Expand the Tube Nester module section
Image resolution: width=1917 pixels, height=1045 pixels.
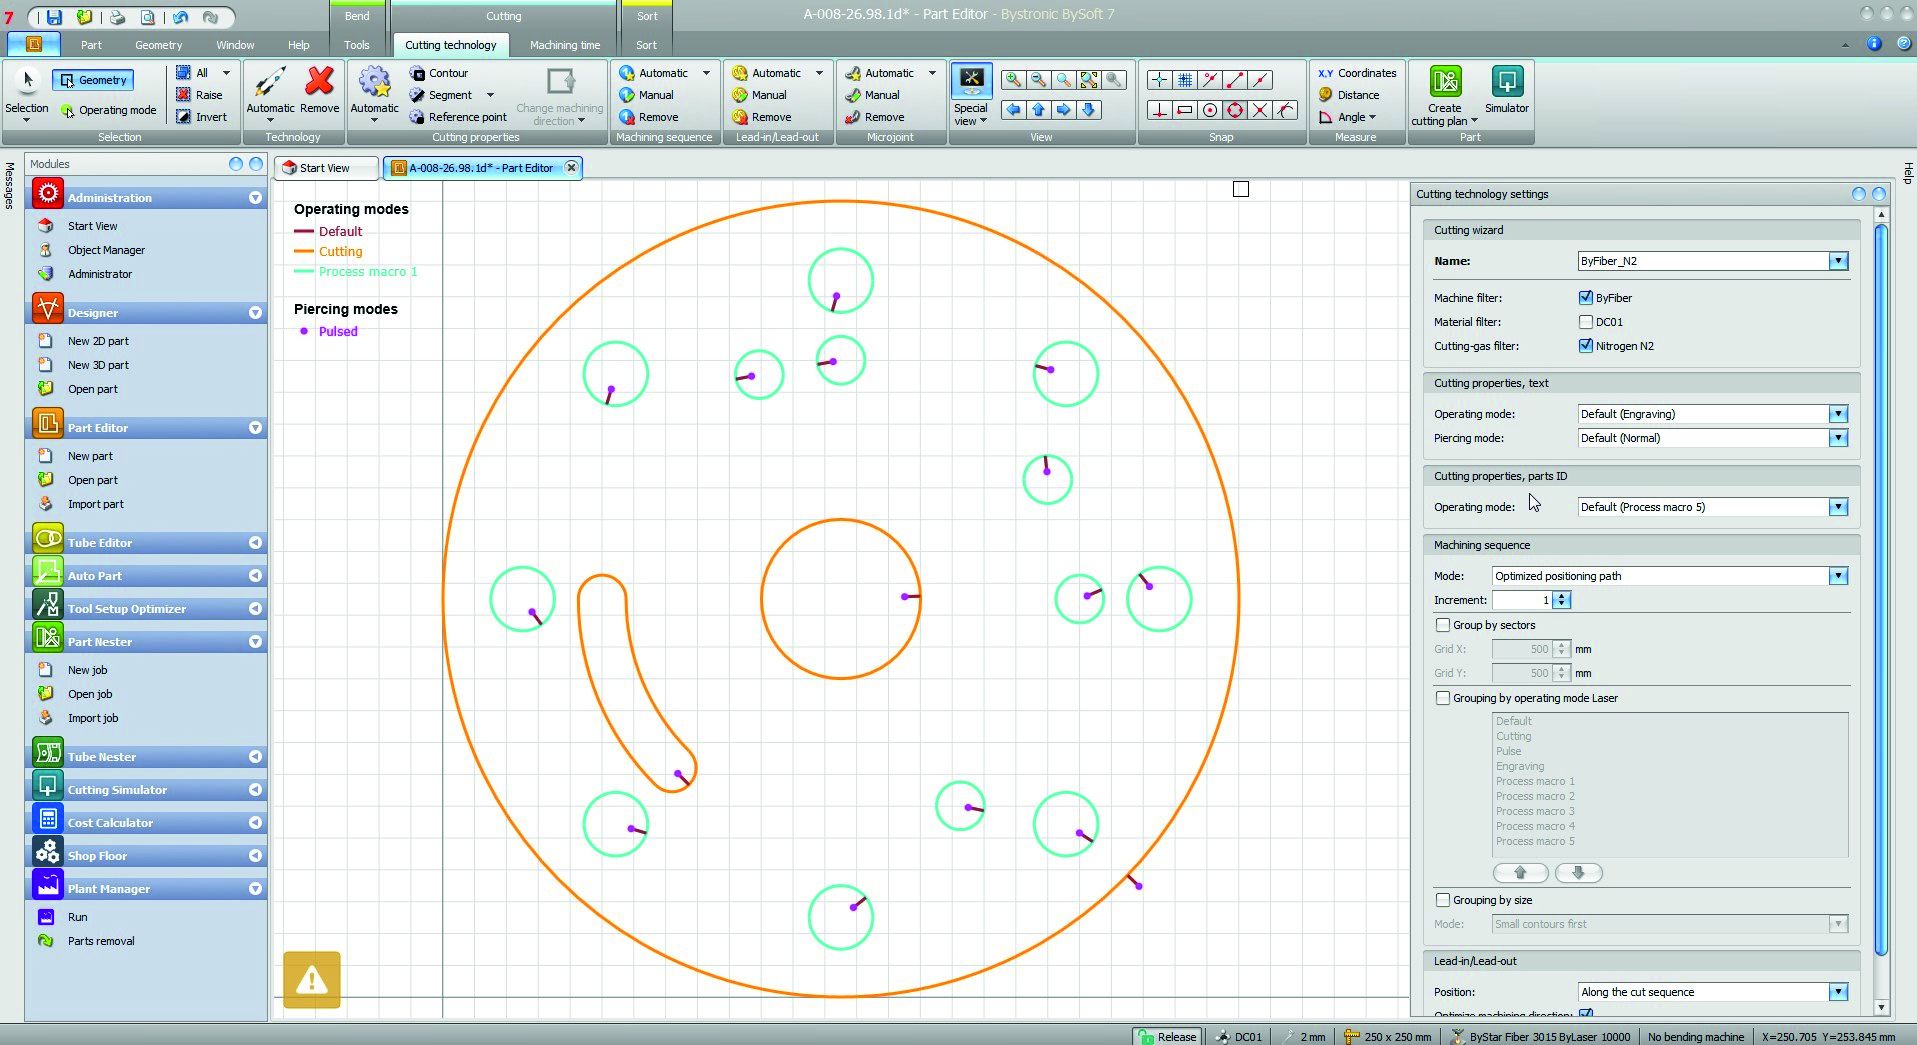[x=255, y=757]
